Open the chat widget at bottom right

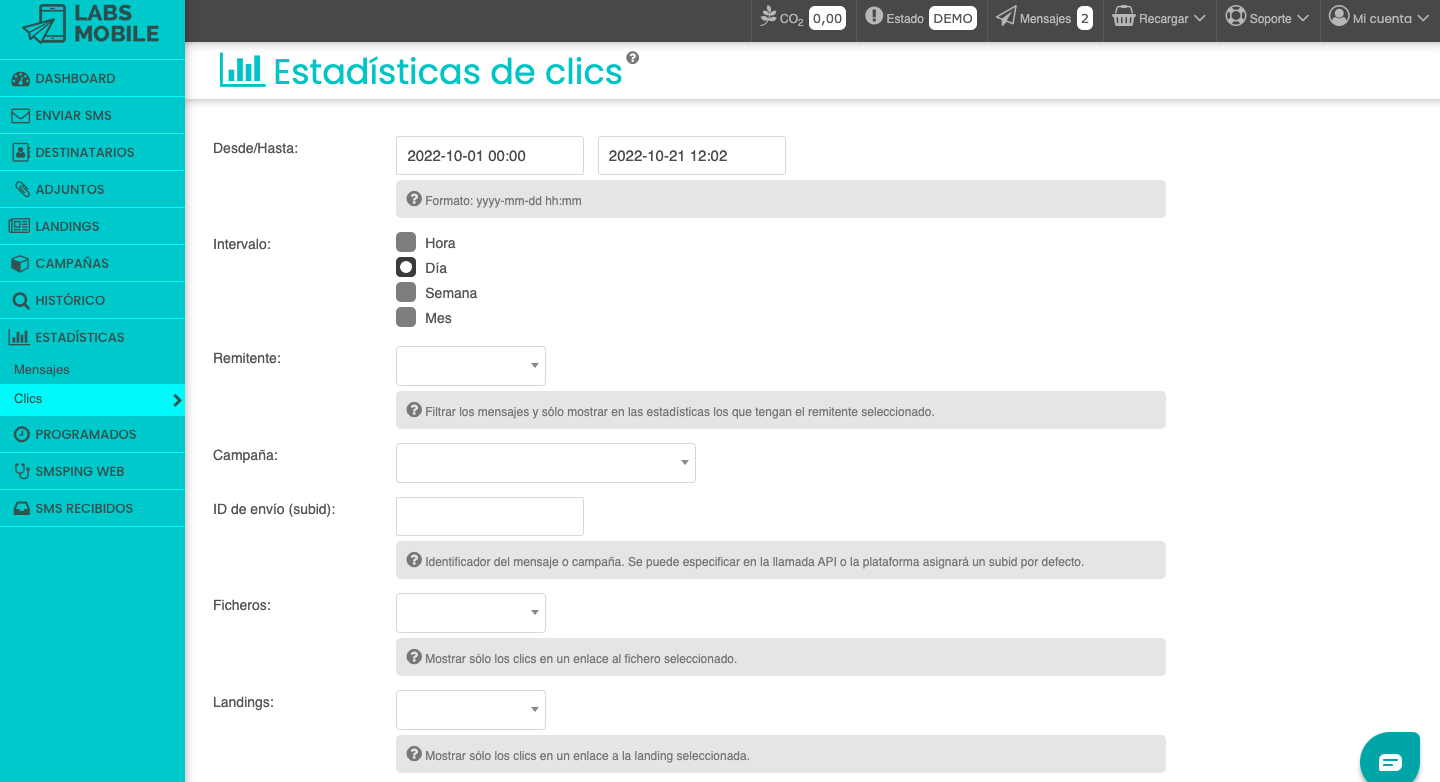(1391, 762)
